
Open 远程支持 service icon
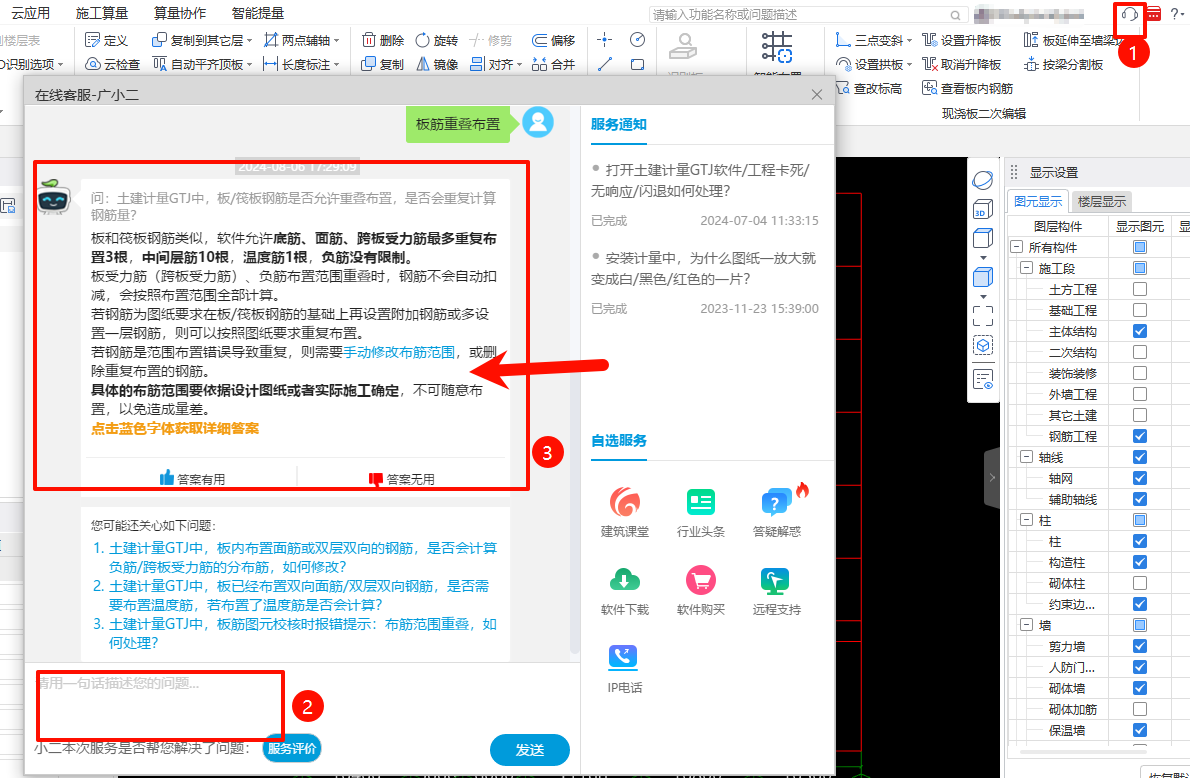pos(776,591)
